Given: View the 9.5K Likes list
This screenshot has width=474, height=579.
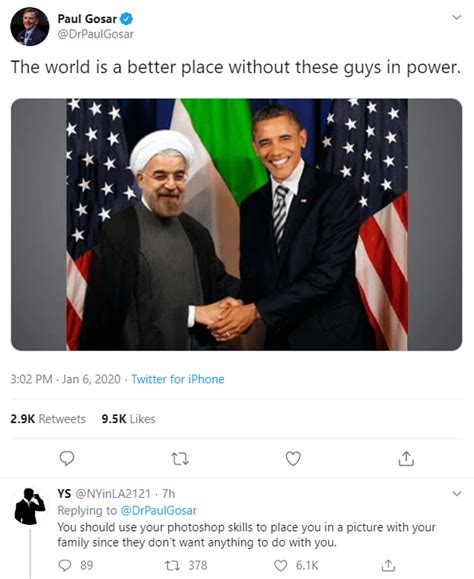Looking at the screenshot, I should 128,419.
